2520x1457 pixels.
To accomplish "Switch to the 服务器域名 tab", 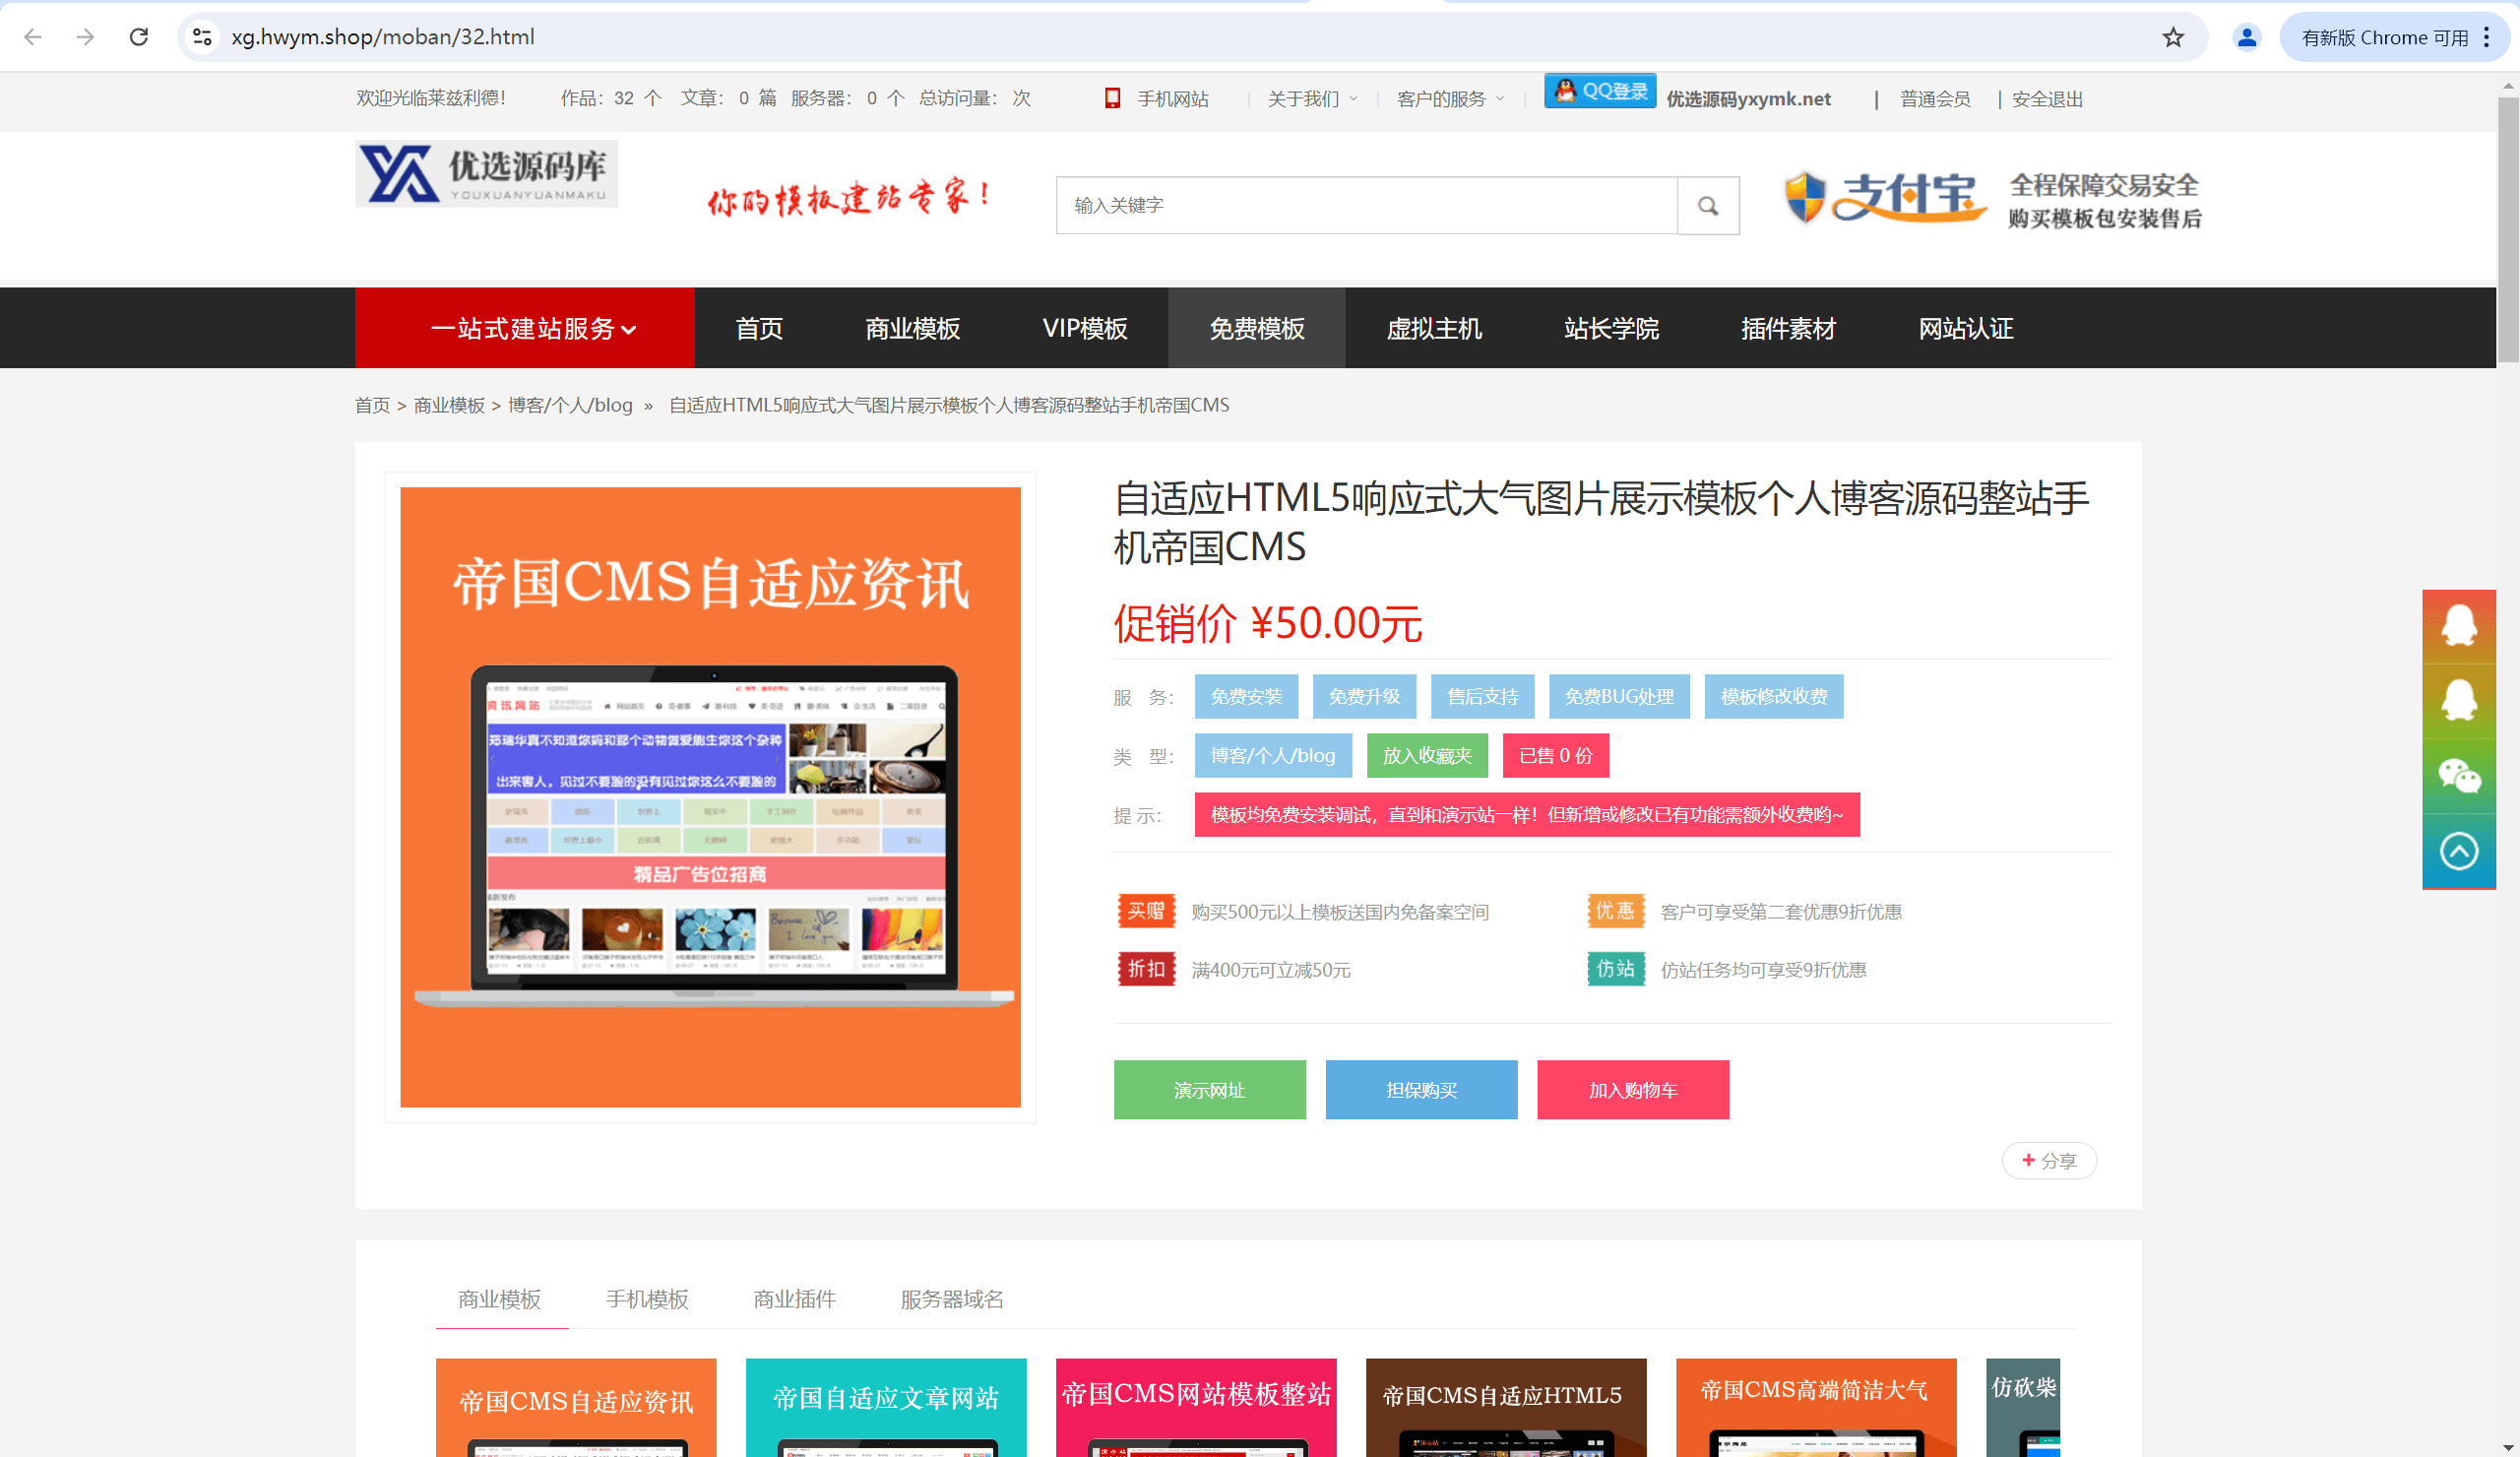I will pyautogui.click(x=952, y=1299).
